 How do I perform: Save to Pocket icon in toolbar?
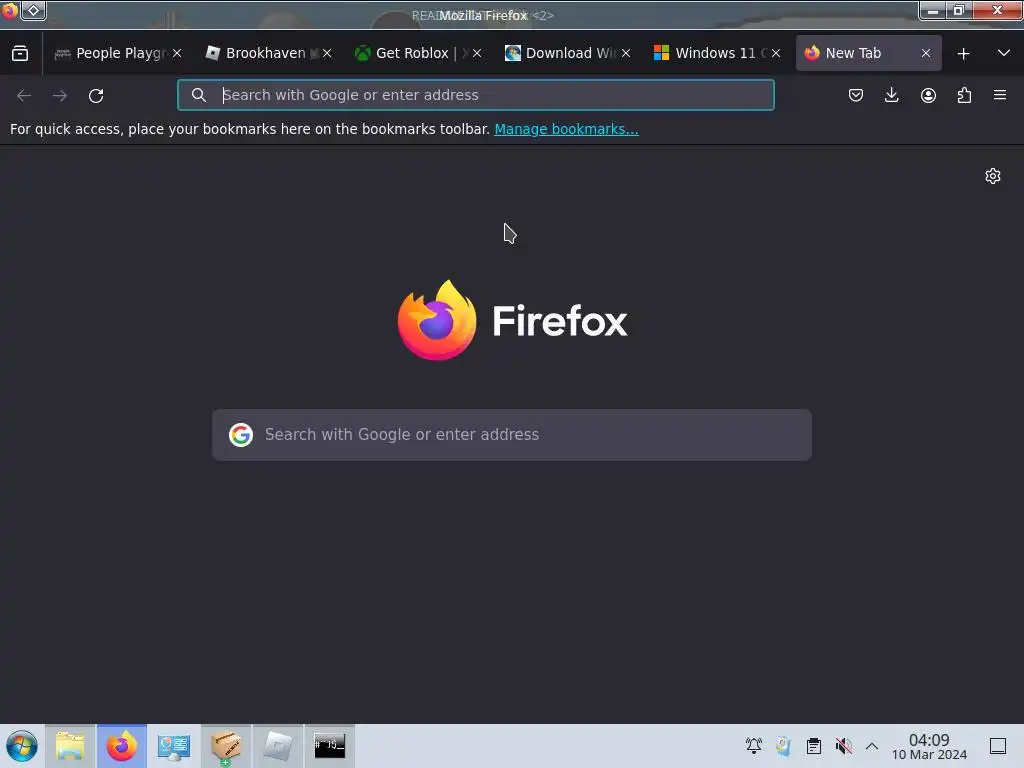tap(856, 95)
